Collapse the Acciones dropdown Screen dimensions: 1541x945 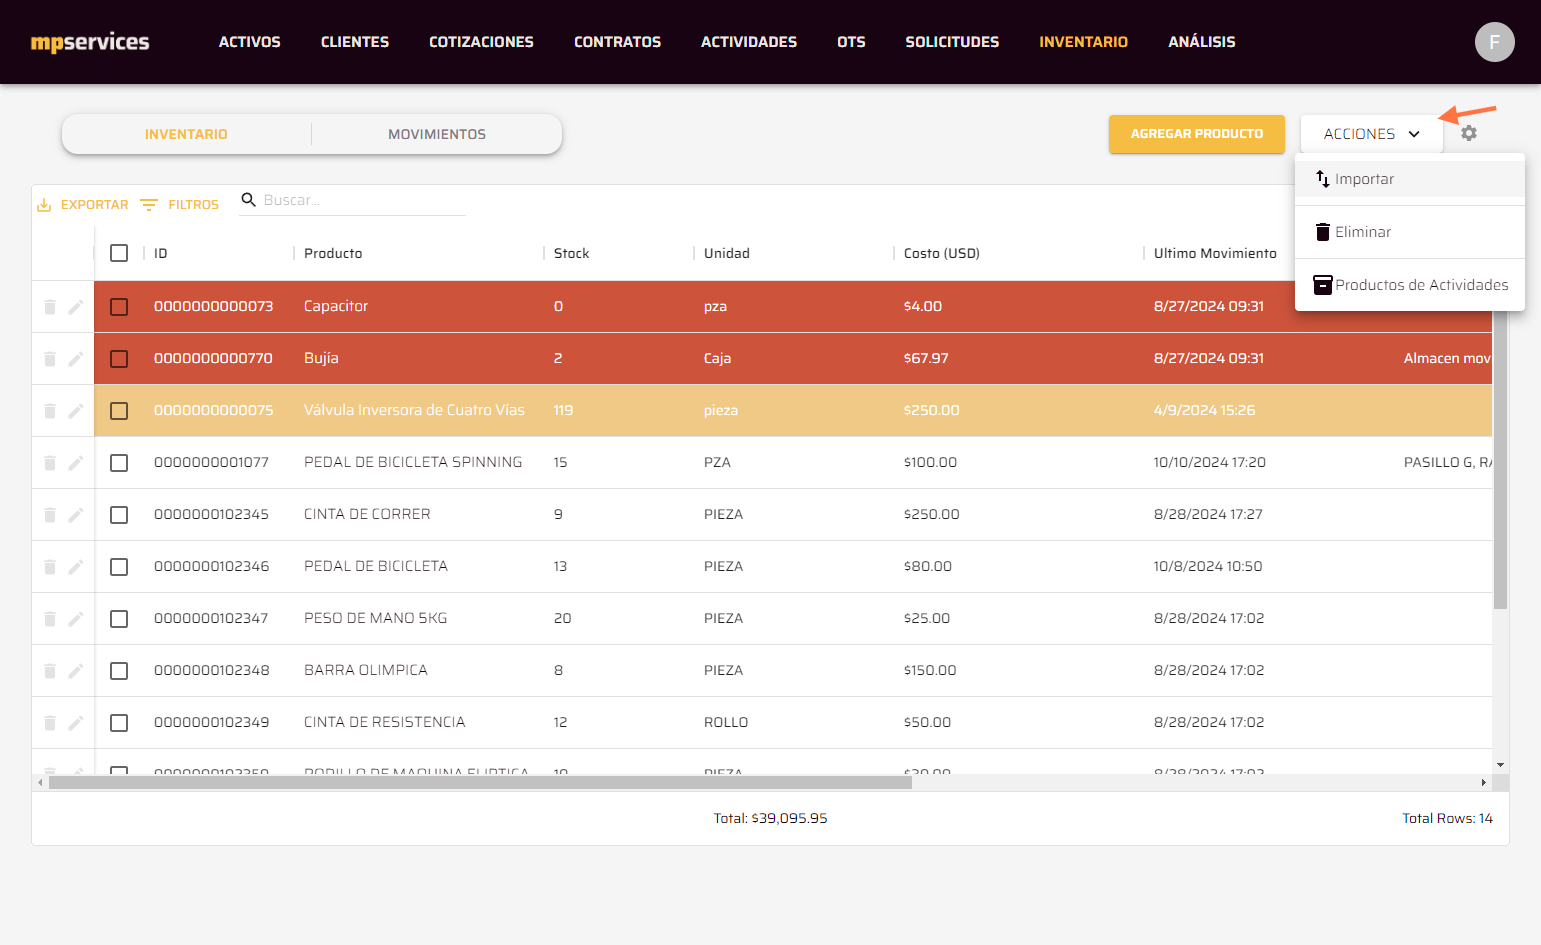tap(1371, 134)
